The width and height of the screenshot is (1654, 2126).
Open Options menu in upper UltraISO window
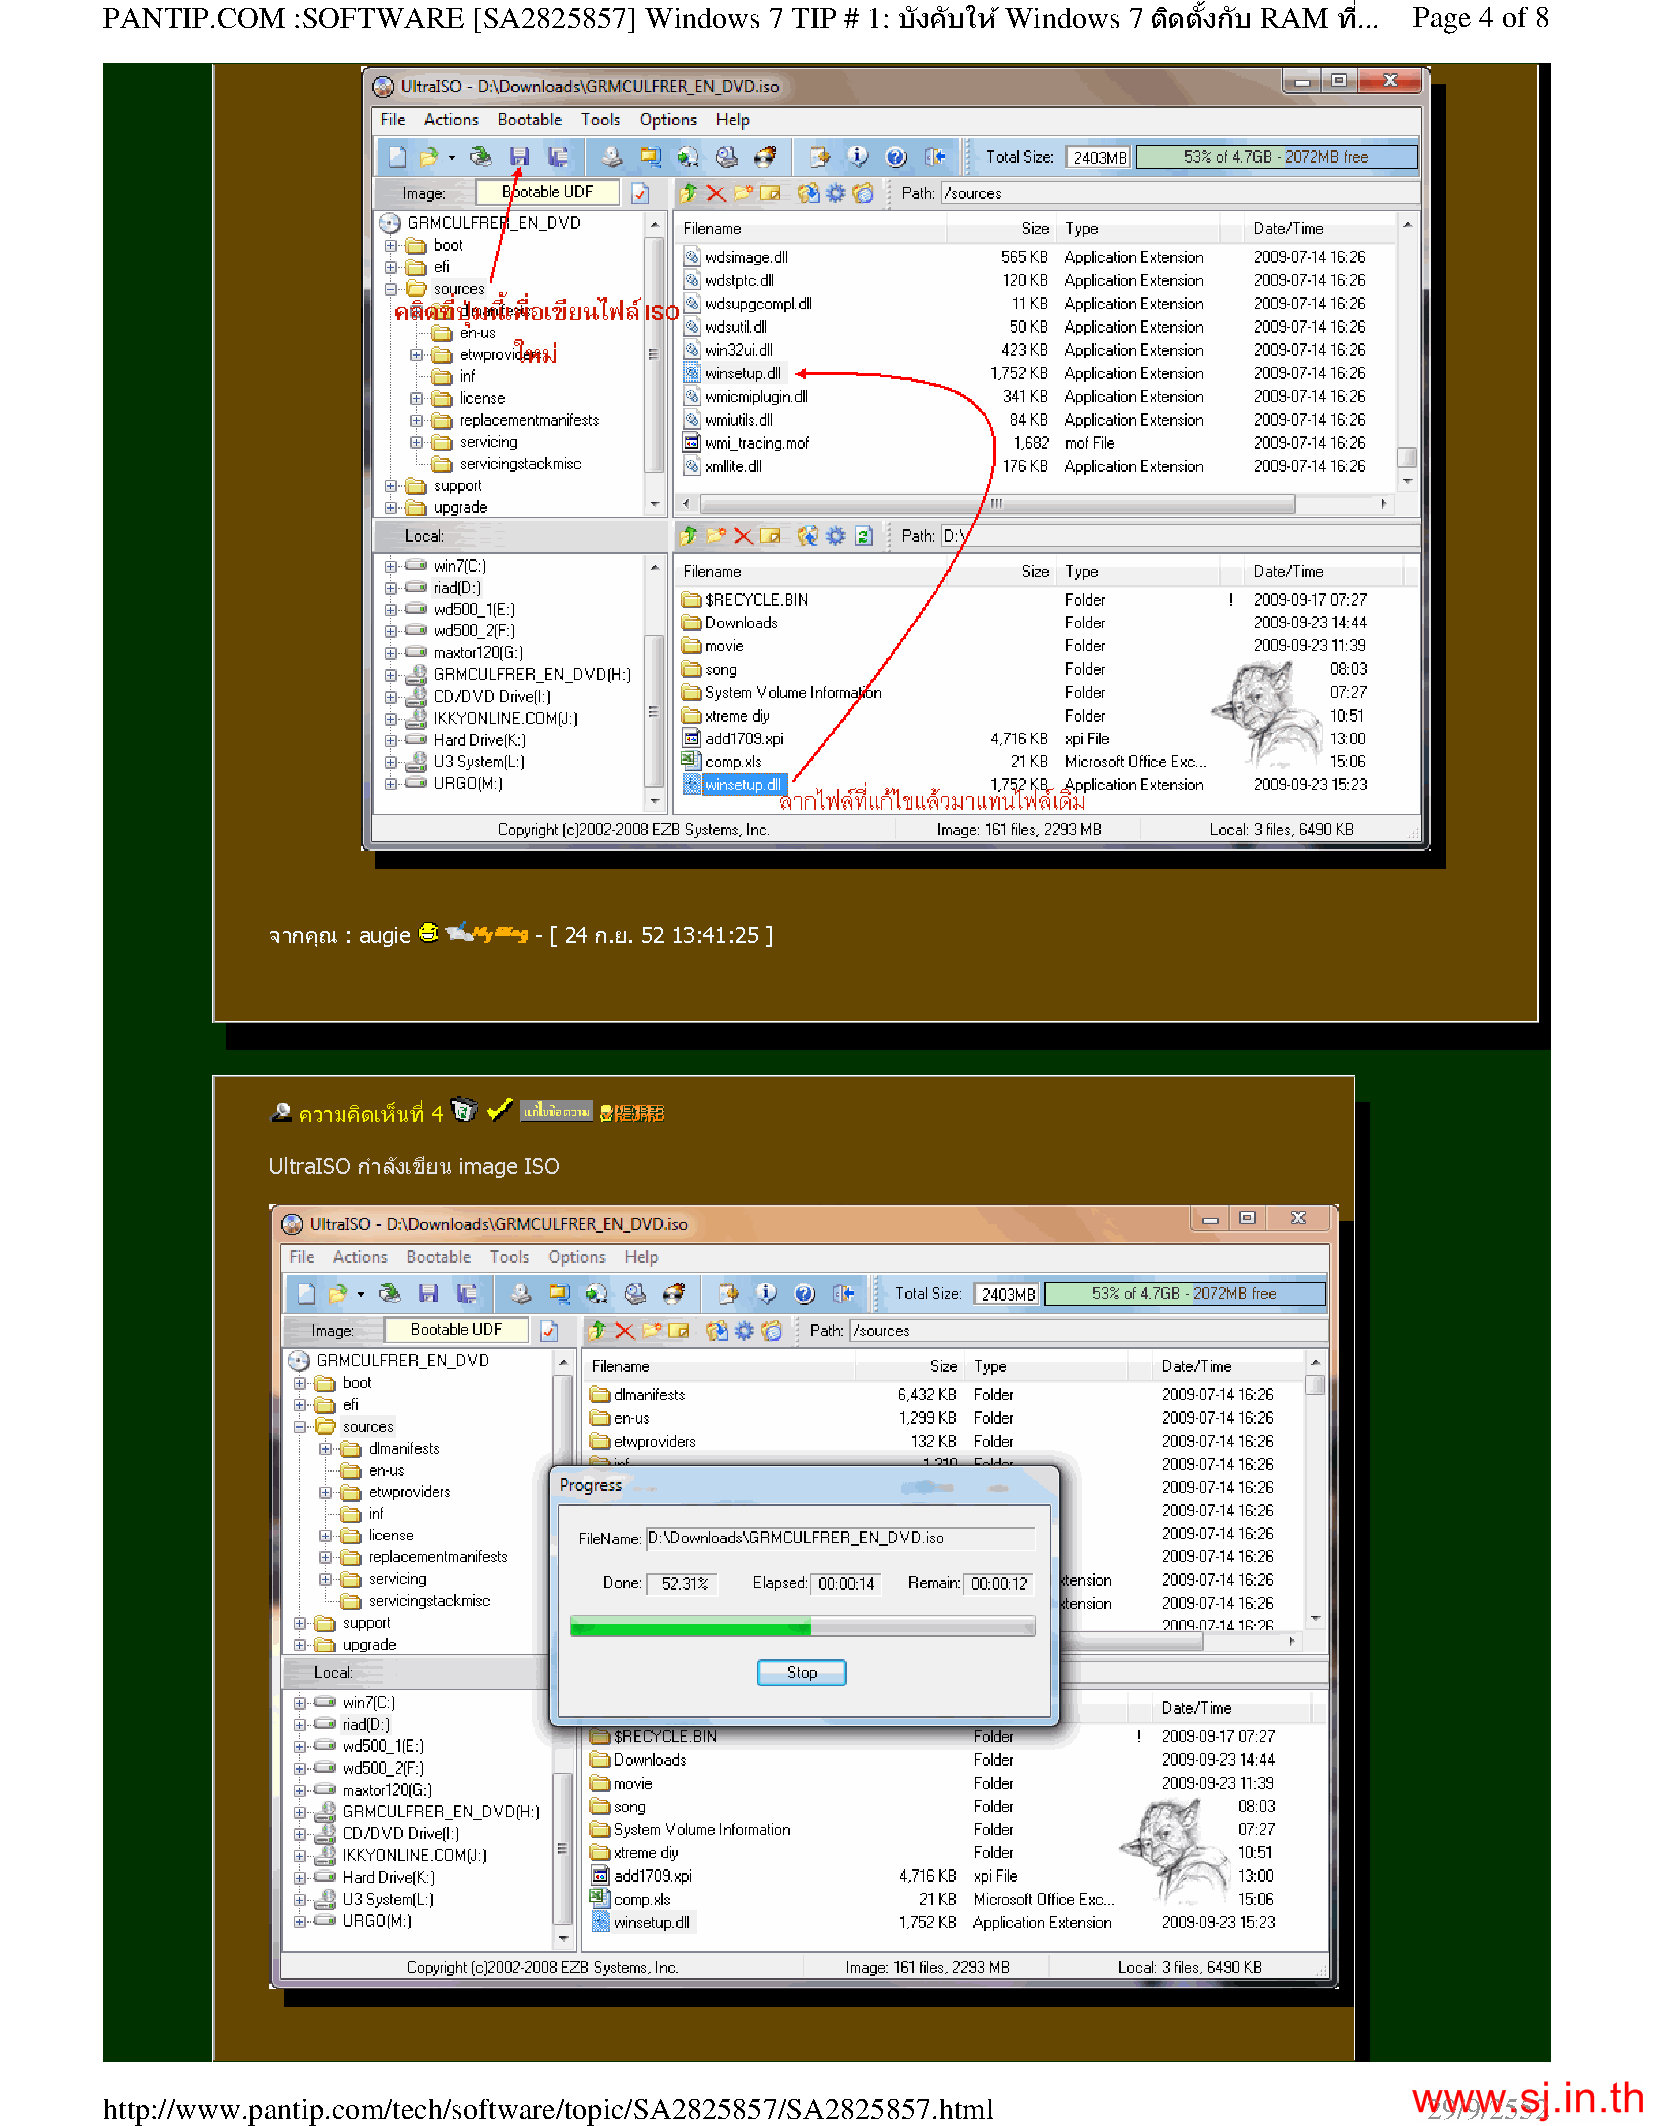pyautogui.click(x=668, y=120)
